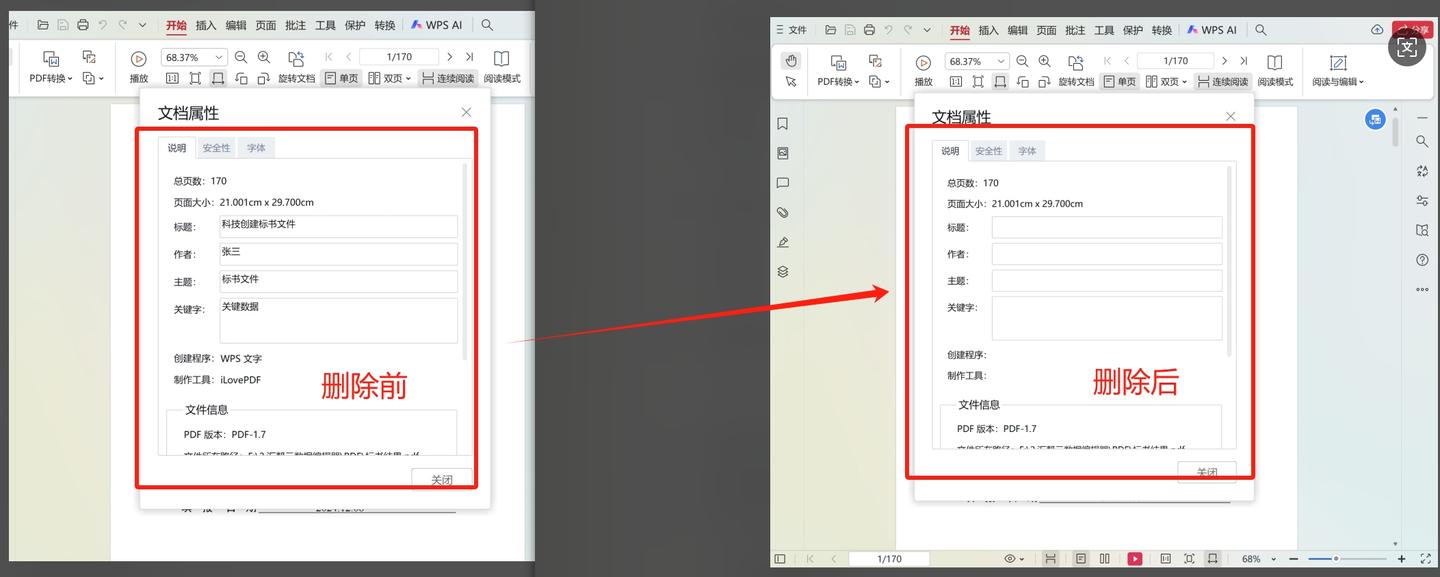Click 关闭 button in left dialog
1440x577 pixels.
pos(442,480)
